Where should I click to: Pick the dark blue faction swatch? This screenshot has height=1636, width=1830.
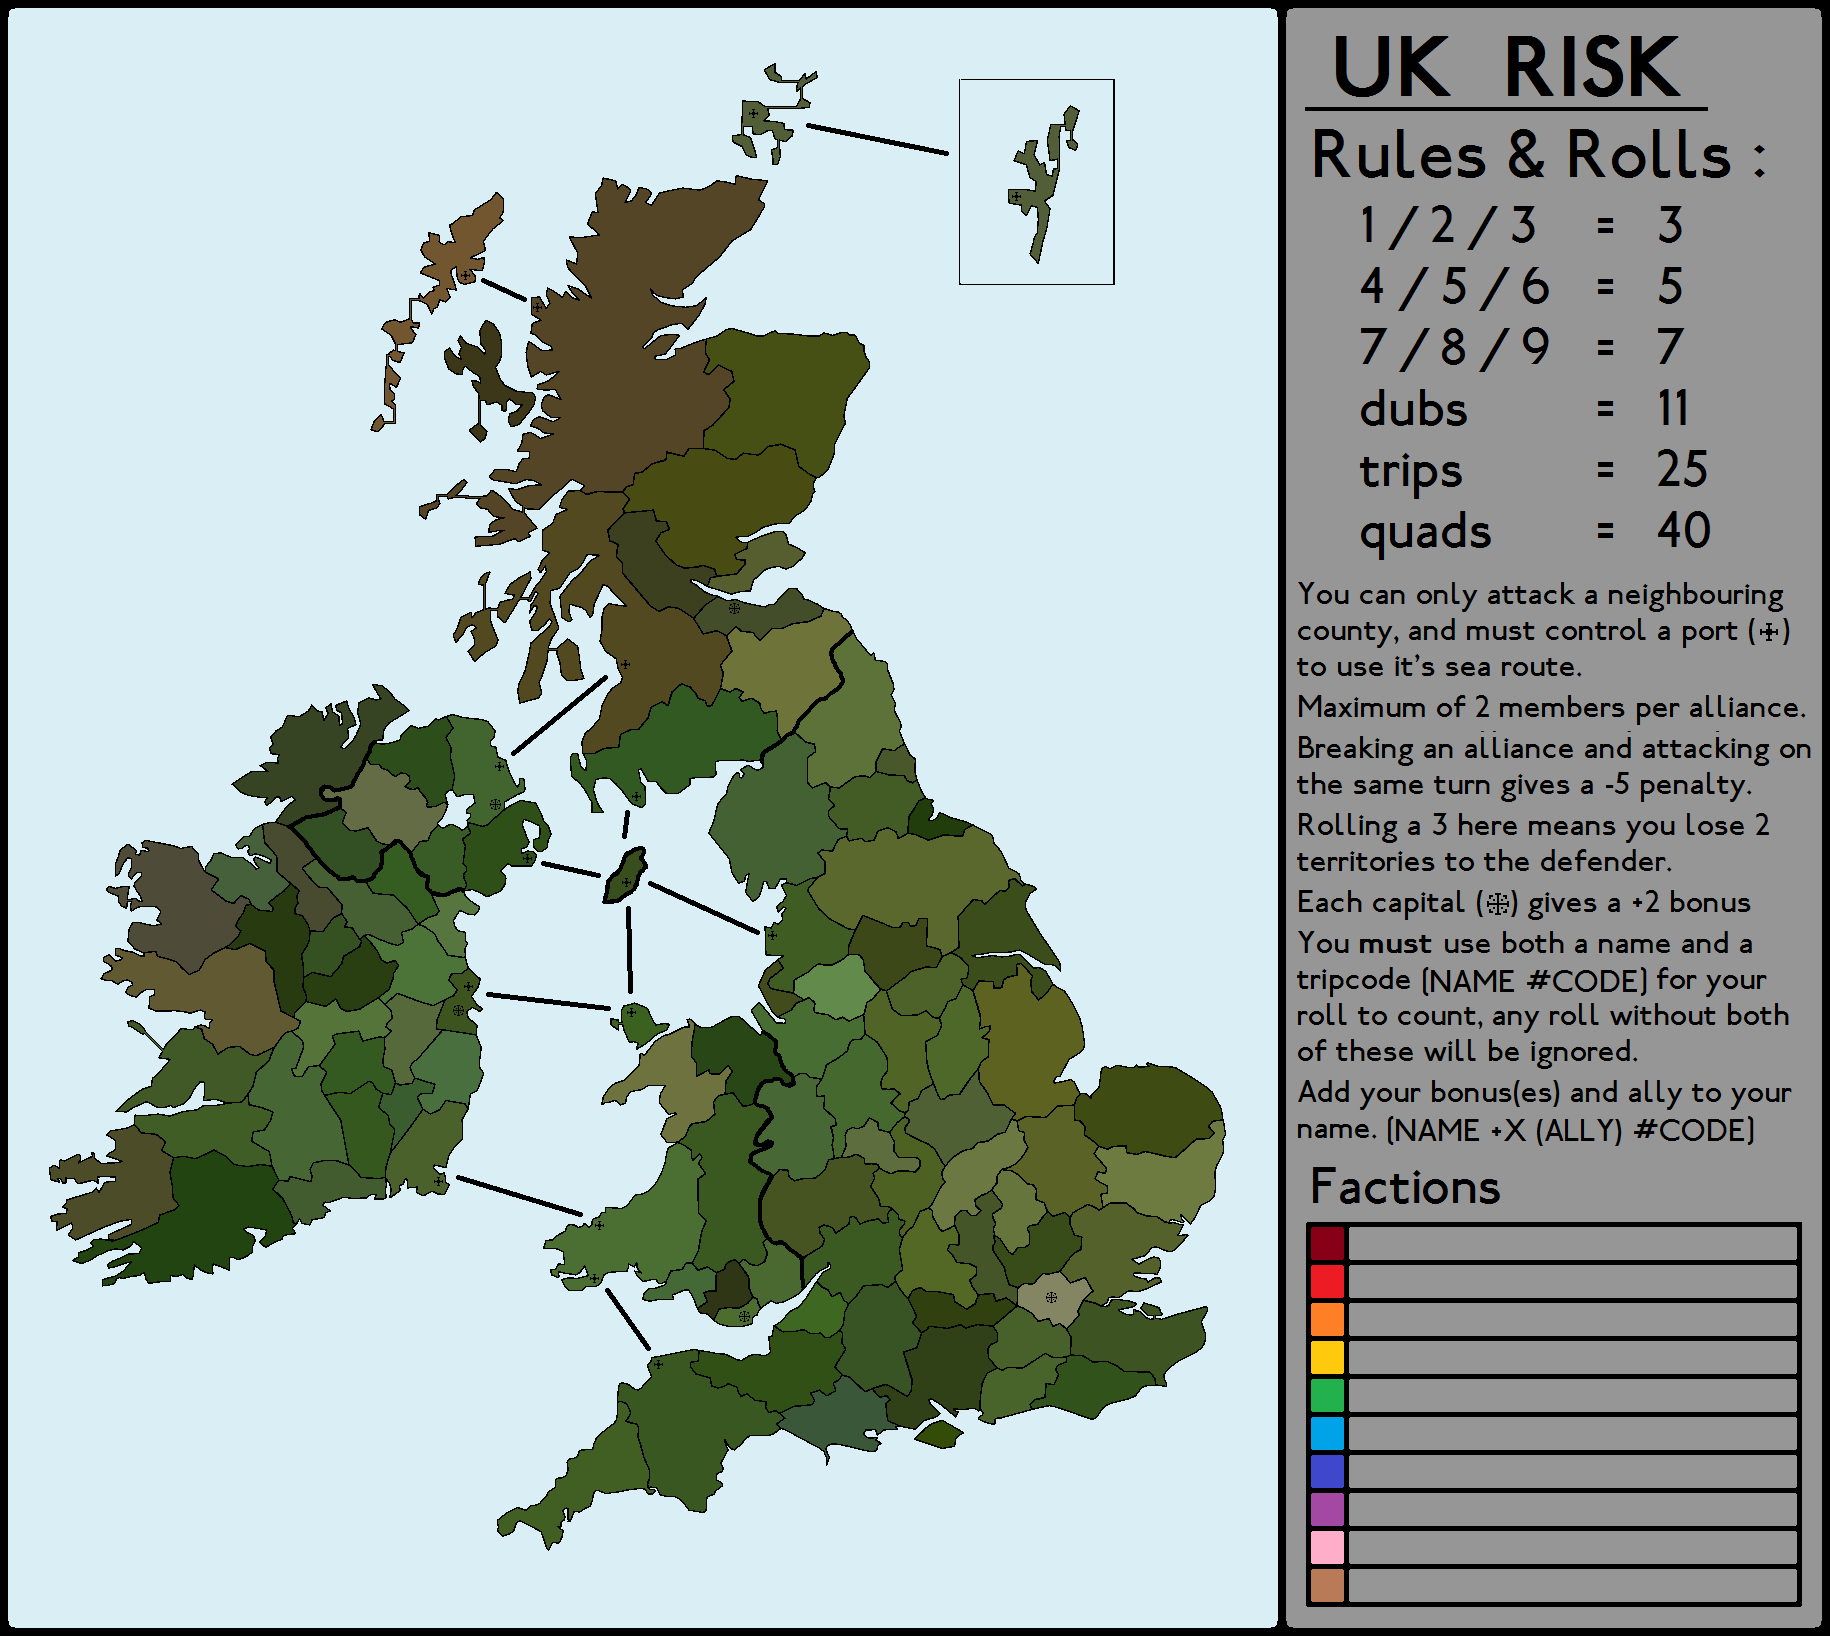(1327, 1472)
